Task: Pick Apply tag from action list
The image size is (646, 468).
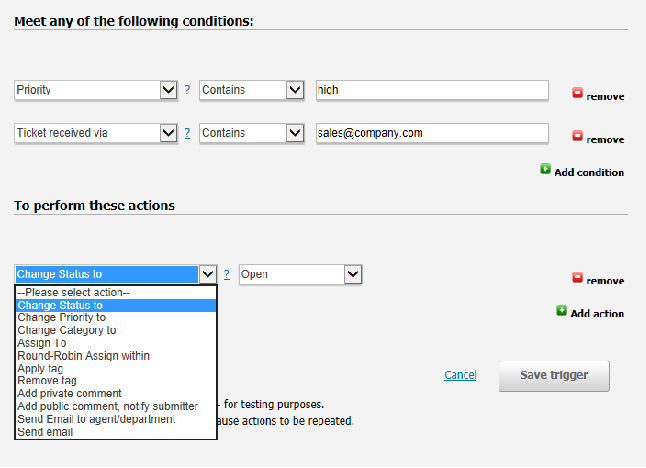Action: [x=40, y=368]
